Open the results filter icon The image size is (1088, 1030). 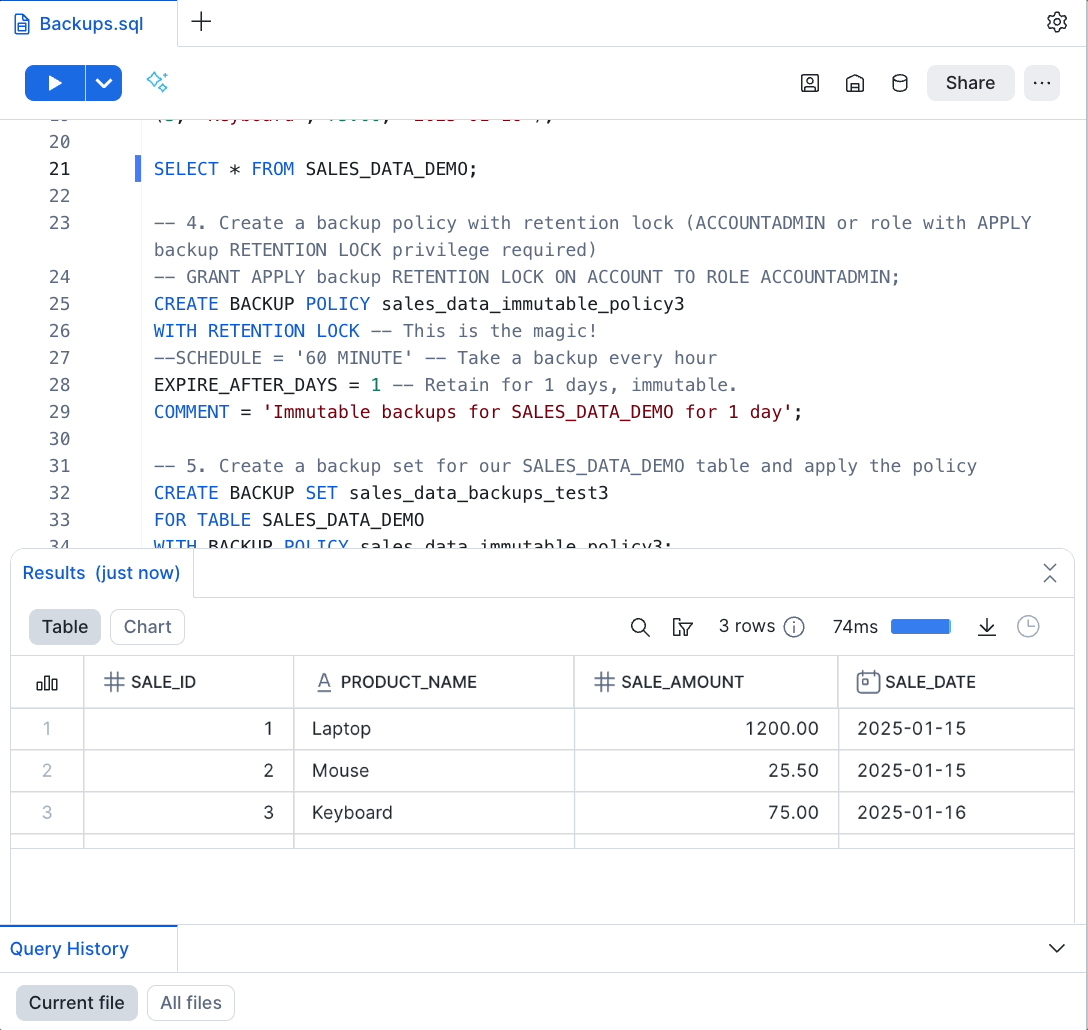[683, 627]
